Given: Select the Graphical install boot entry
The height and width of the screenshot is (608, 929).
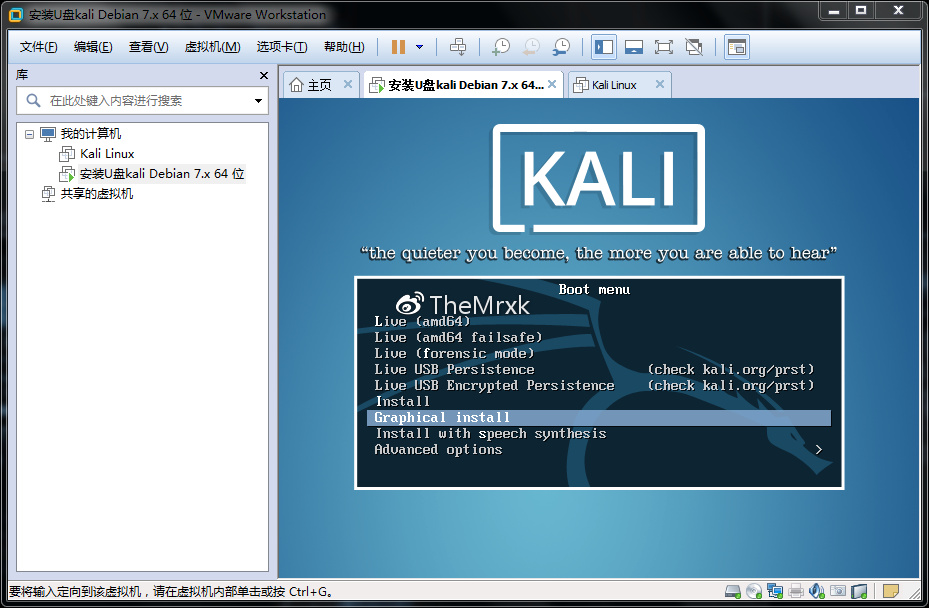Looking at the screenshot, I should click(598, 418).
